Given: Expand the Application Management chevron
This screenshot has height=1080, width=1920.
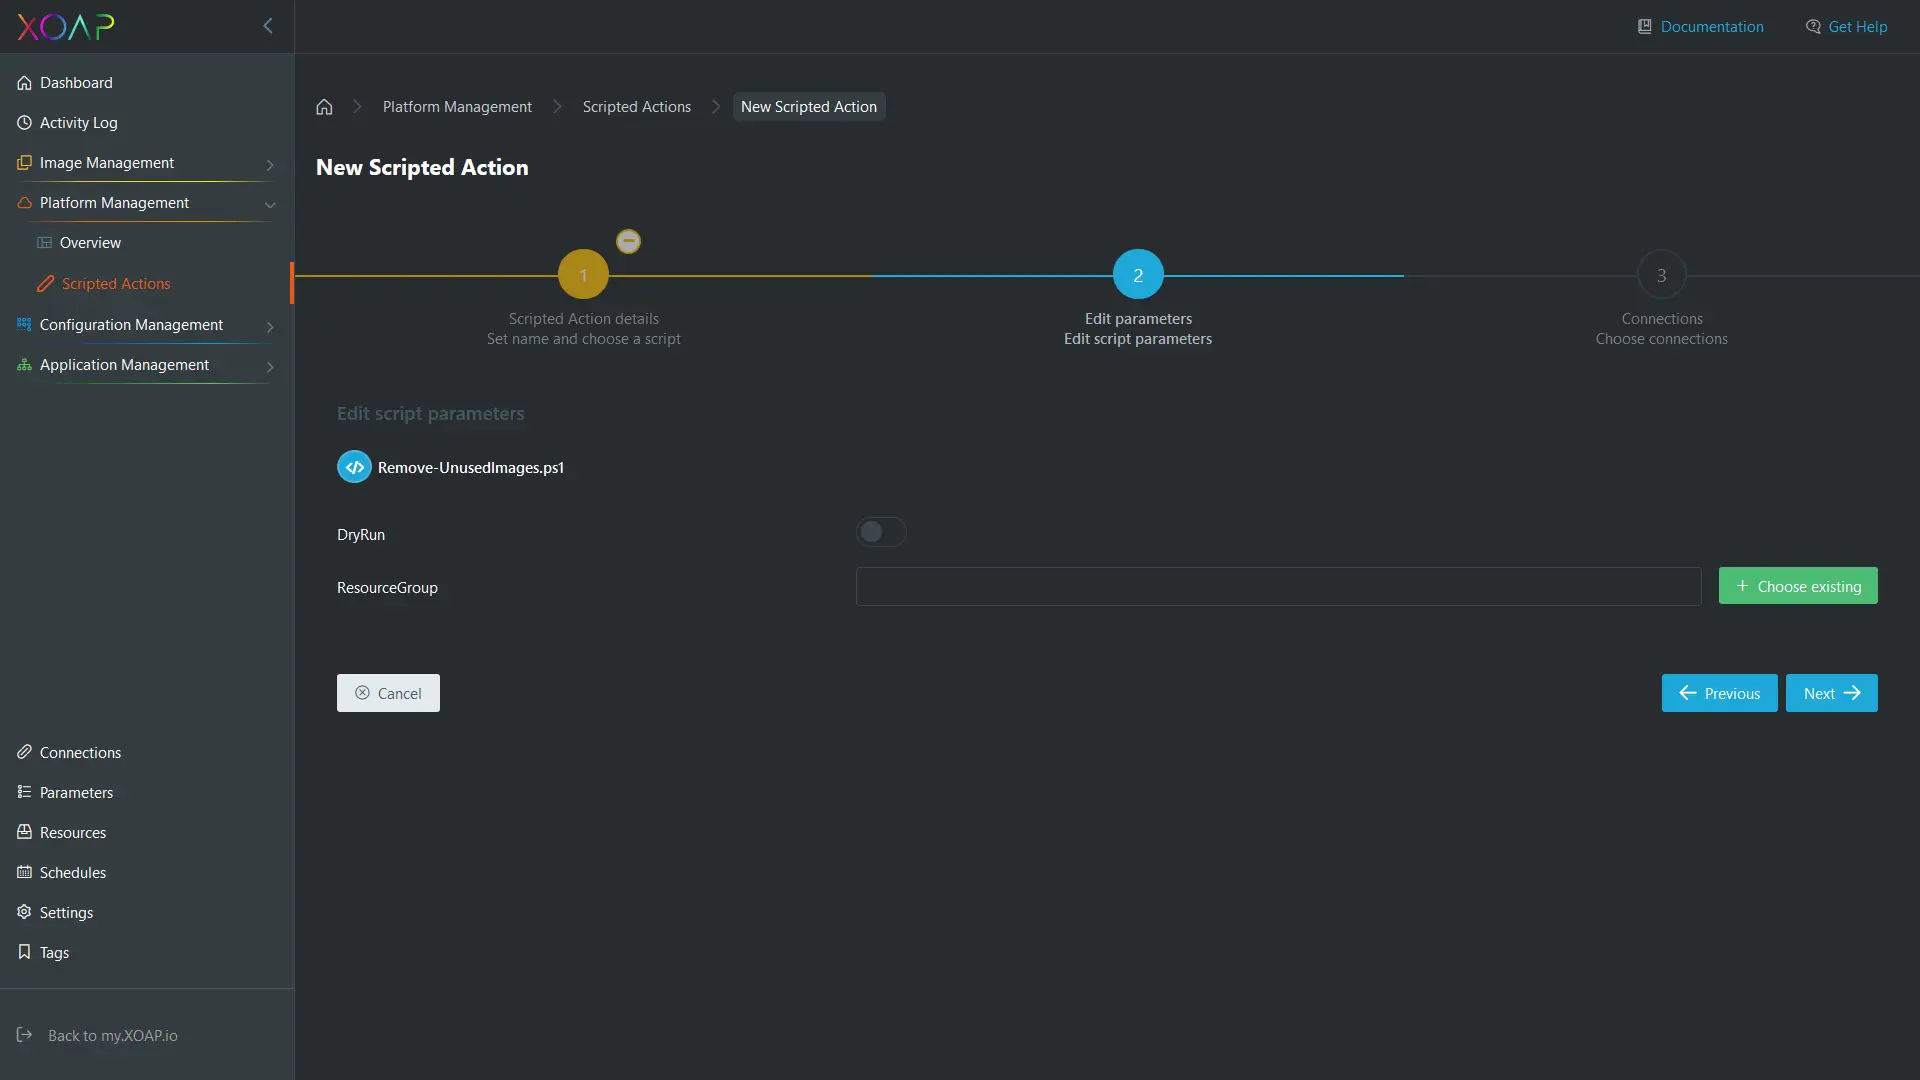Looking at the screenshot, I should 269,367.
